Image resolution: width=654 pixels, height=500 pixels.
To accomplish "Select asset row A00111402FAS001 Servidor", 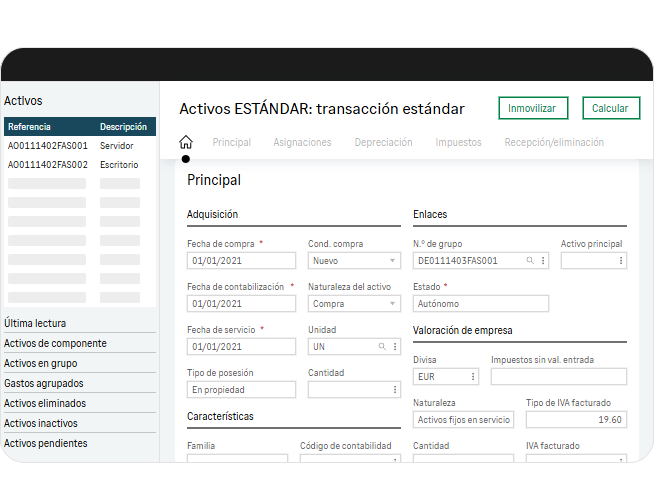I will [79, 146].
